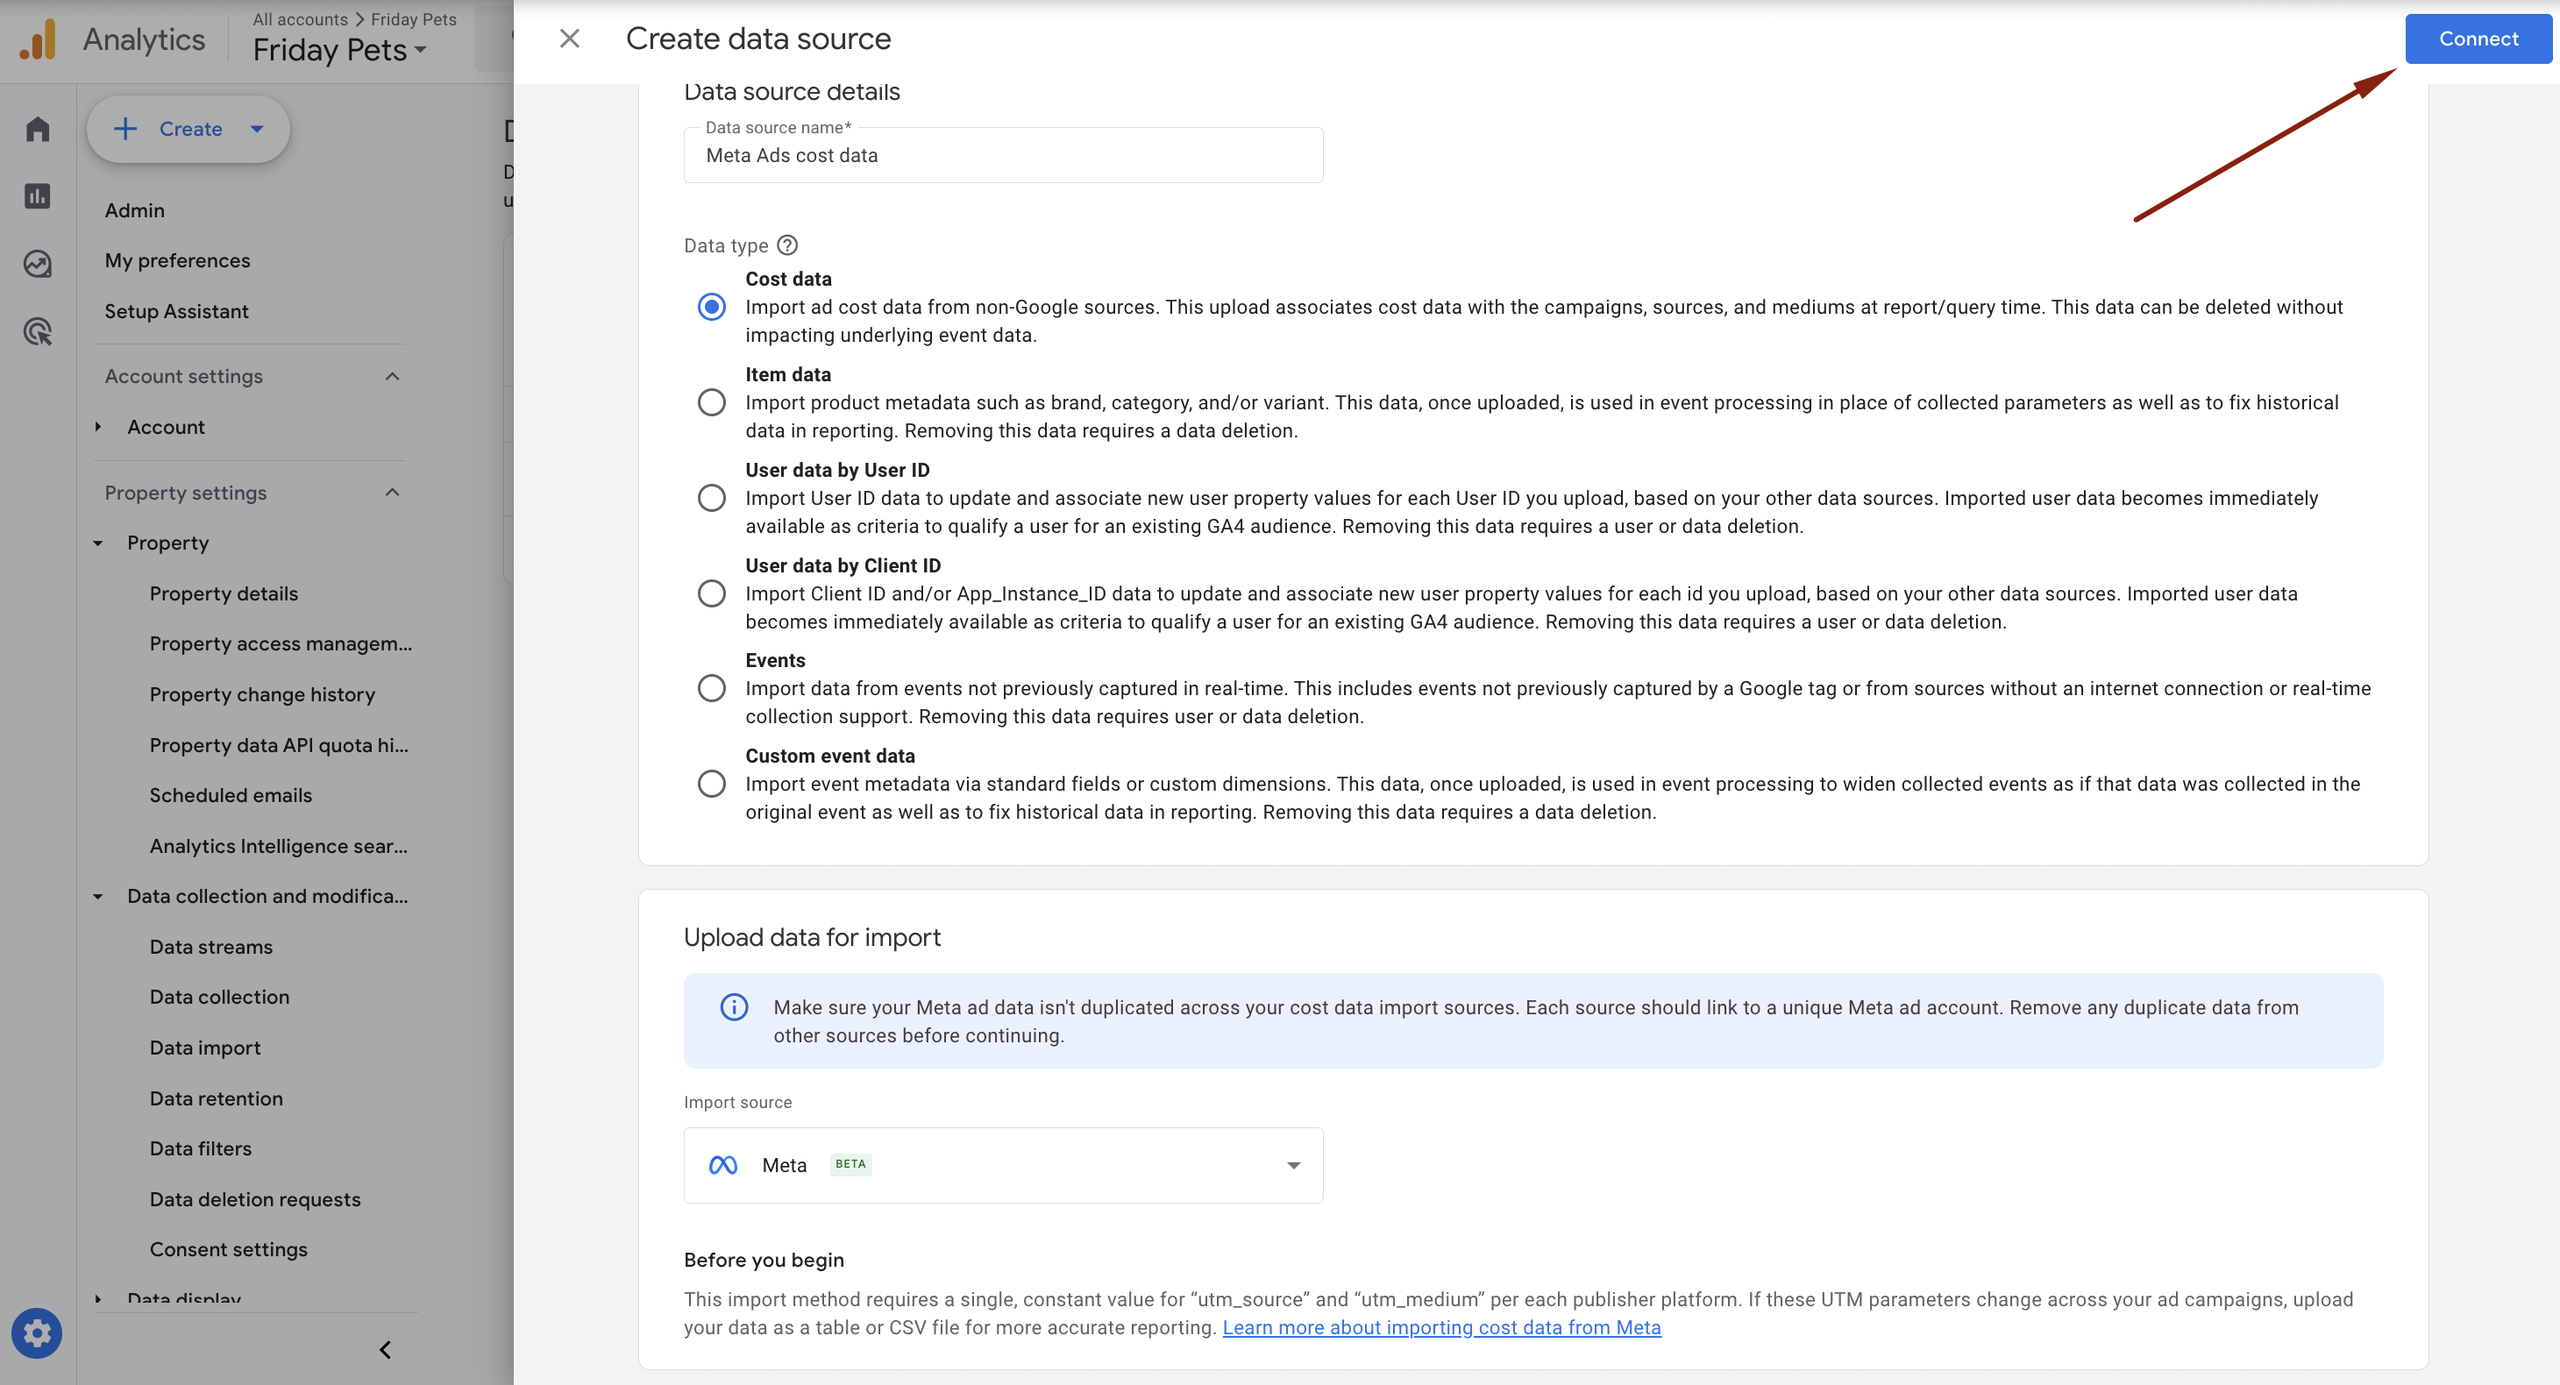Click the Meta logo in Import source

click(723, 1165)
